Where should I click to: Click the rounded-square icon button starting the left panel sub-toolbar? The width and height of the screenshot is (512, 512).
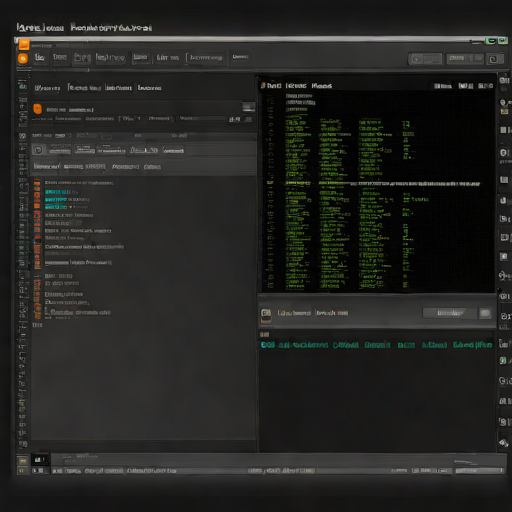[x=38, y=150]
